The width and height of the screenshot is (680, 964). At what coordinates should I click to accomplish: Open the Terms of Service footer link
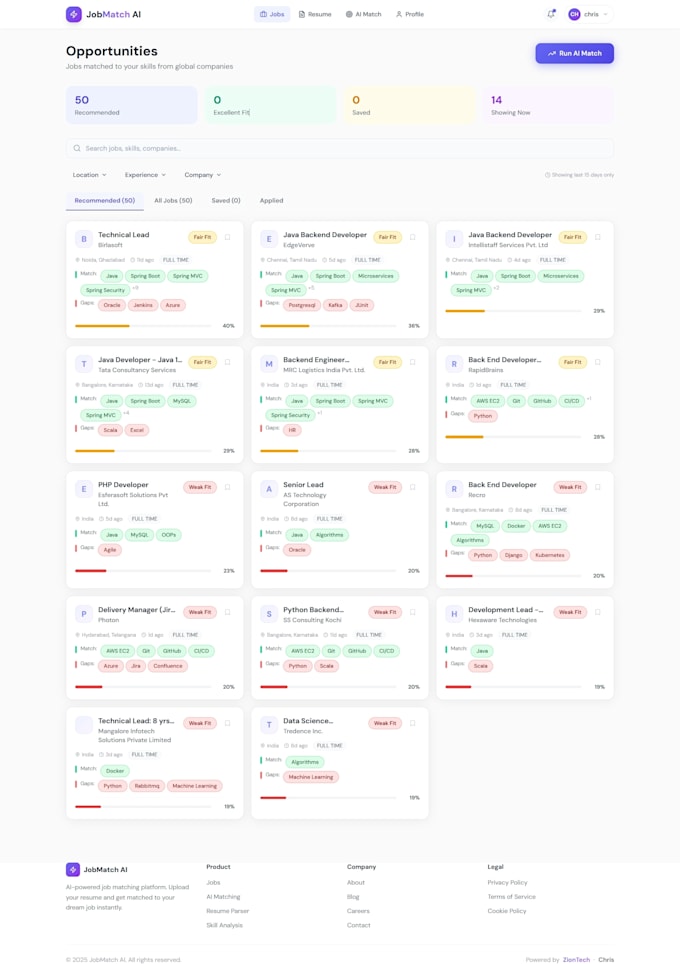coord(512,897)
